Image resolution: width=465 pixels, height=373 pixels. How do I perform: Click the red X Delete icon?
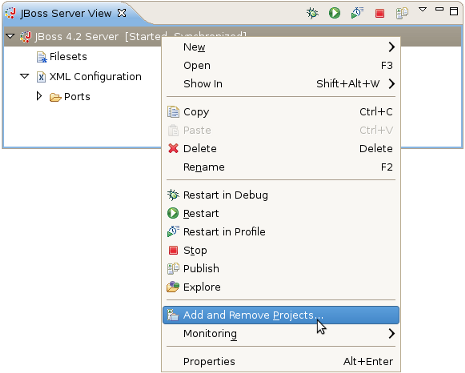[x=173, y=148]
